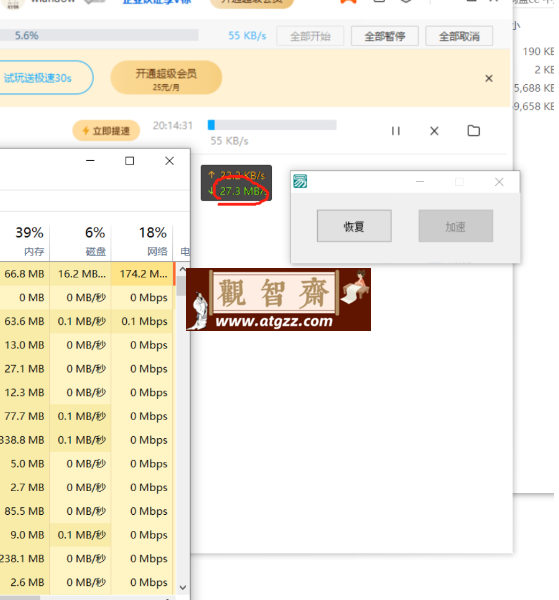Viewport: 559px width, 600px height.
Task: Select the 238.1 MB memory cell
Action: 24,558
